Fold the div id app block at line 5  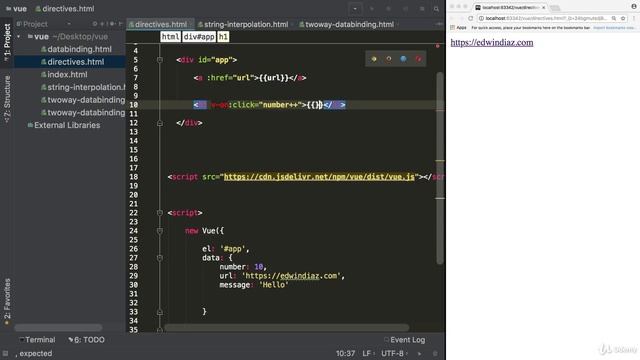[160, 60]
